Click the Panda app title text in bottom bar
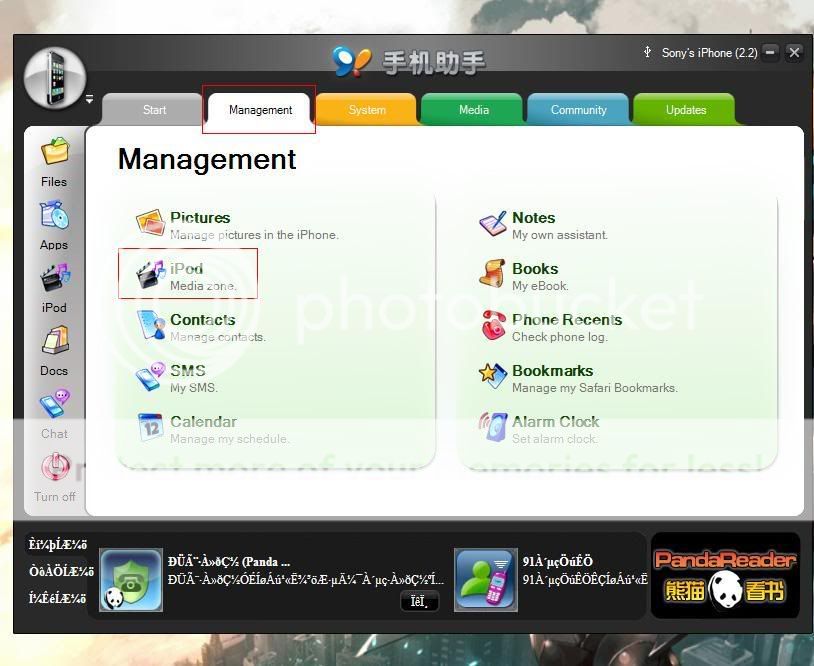This screenshot has width=814, height=666. click(229, 562)
